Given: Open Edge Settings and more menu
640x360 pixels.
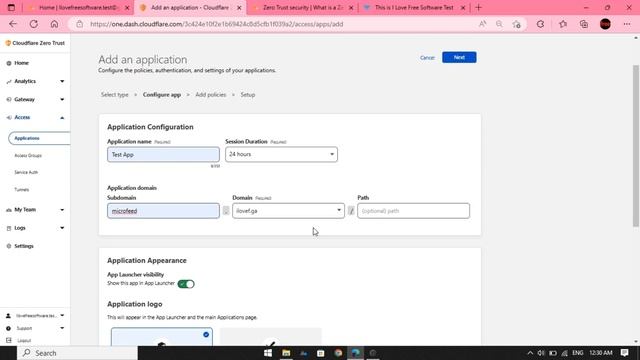Looking at the screenshot, I should [x=627, y=24].
